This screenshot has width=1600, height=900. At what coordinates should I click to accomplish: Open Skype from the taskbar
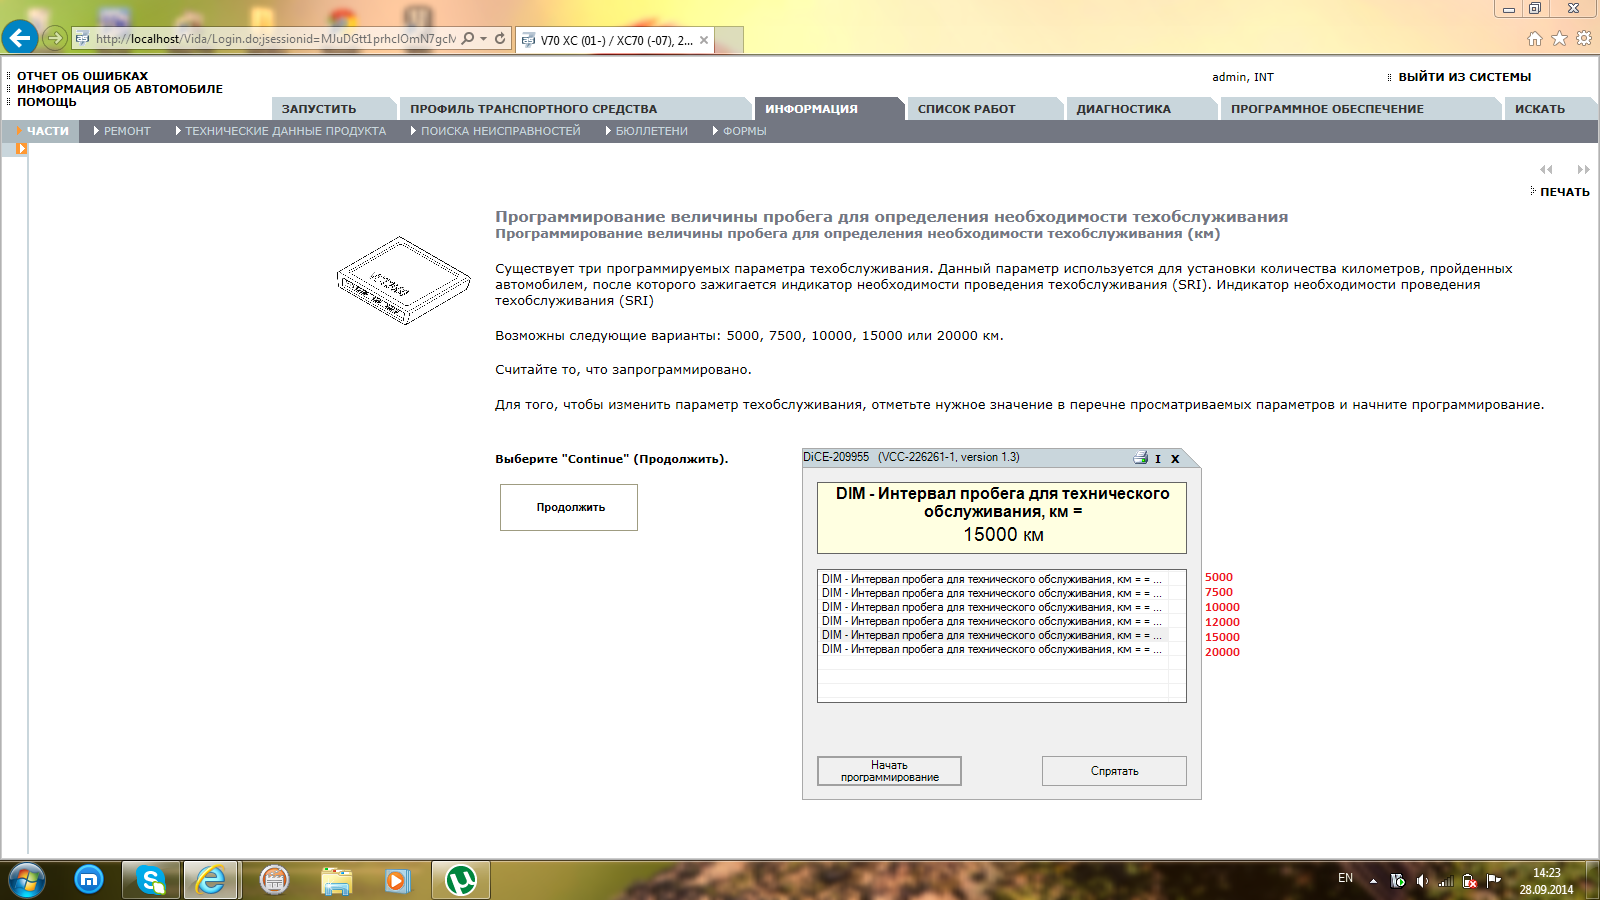(151, 880)
